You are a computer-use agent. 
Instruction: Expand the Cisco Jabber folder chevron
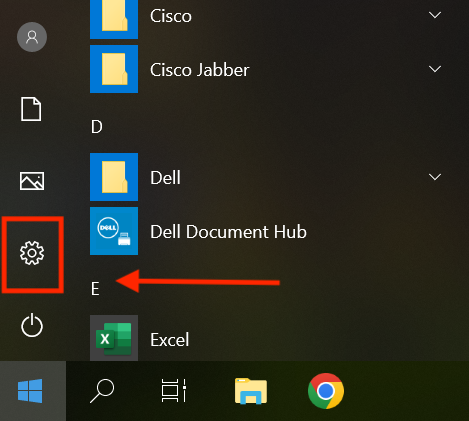coord(435,69)
